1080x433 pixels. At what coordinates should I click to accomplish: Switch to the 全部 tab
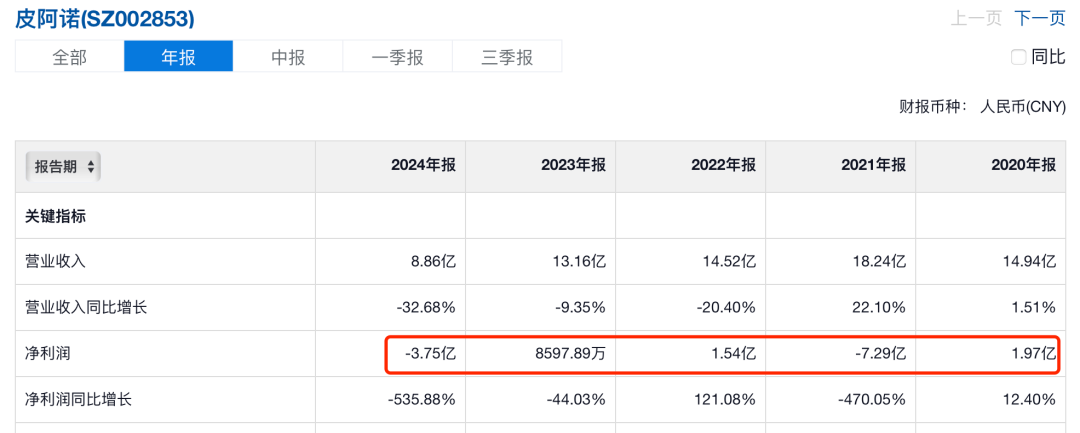click(x=69, y=57)
